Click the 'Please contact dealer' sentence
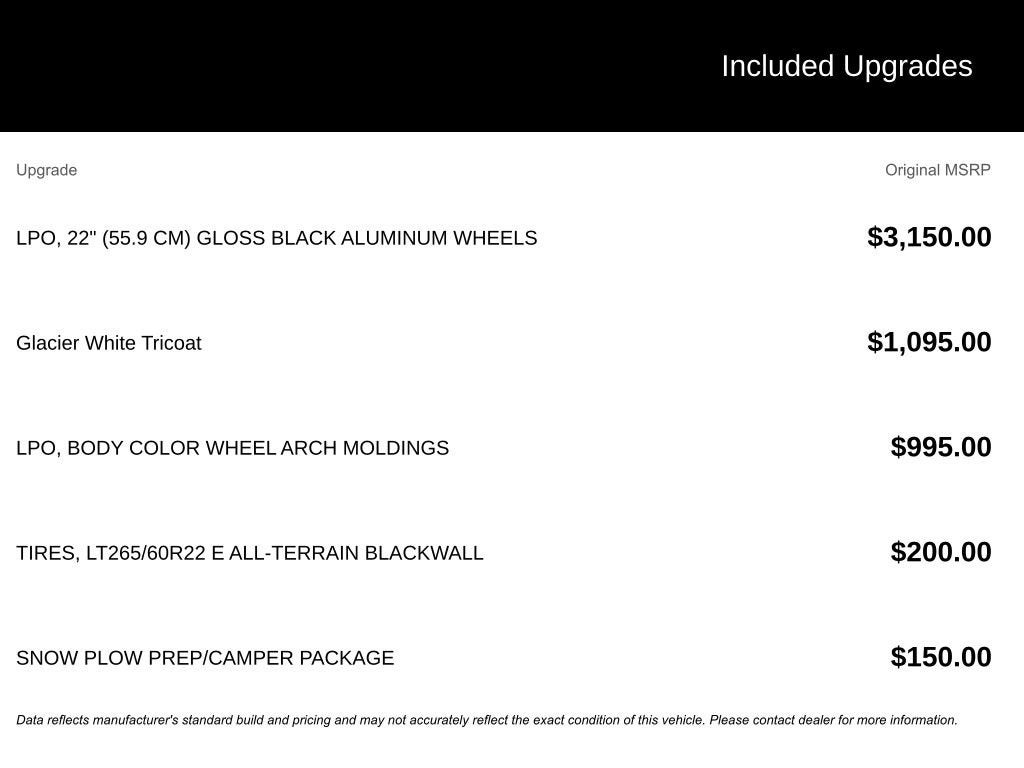The width and height of the screenshot is (1024, 768). tap(833, 720)
